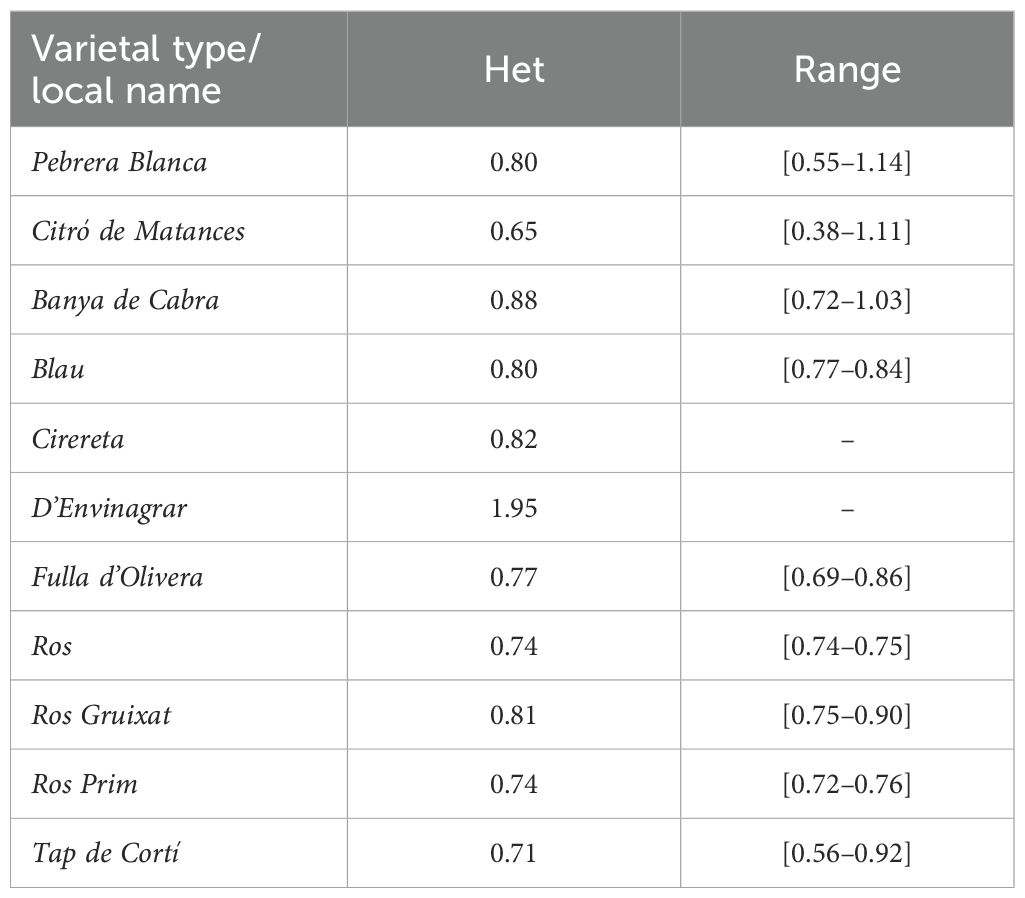Click the Pebrera Blanca row name
The image size is (1025, 898).
click(119, 162)
